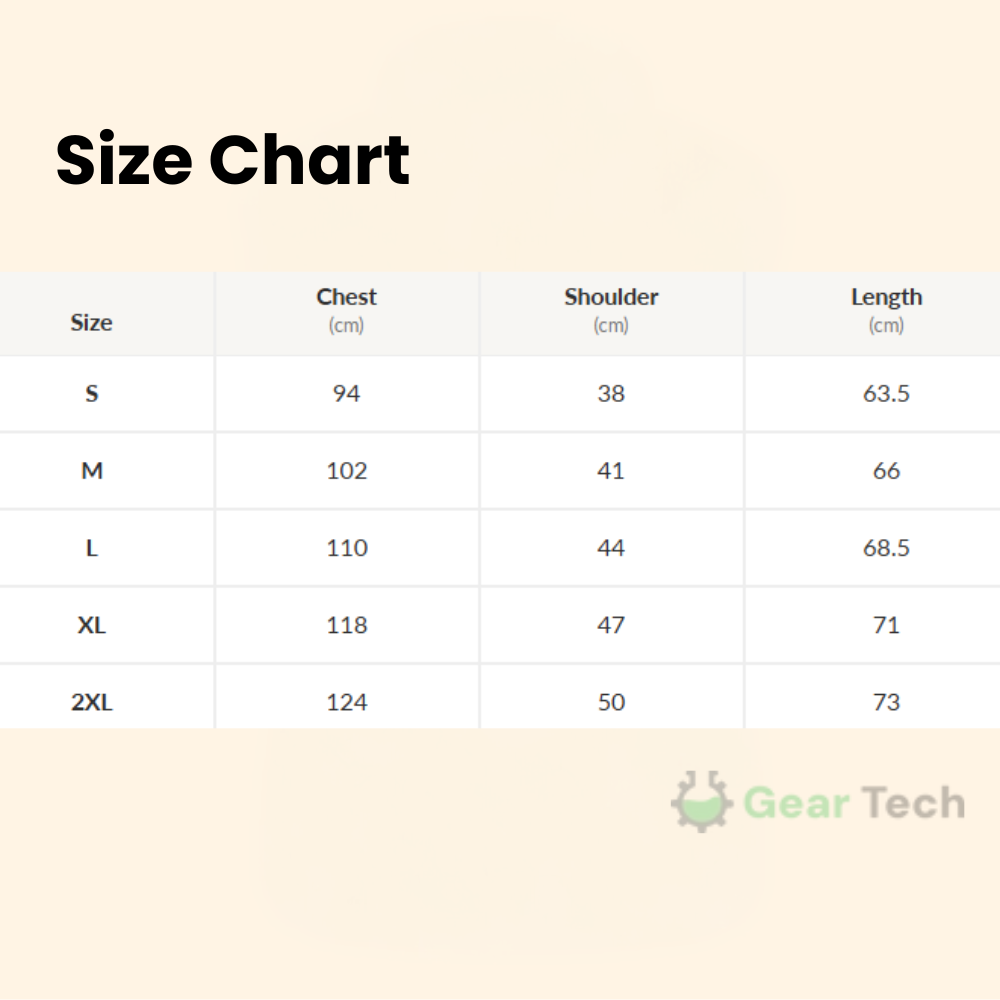Click the shoulder value 44
Image resolution: width=1000 pixels, height=1000 pixels.
pos(611,548)
